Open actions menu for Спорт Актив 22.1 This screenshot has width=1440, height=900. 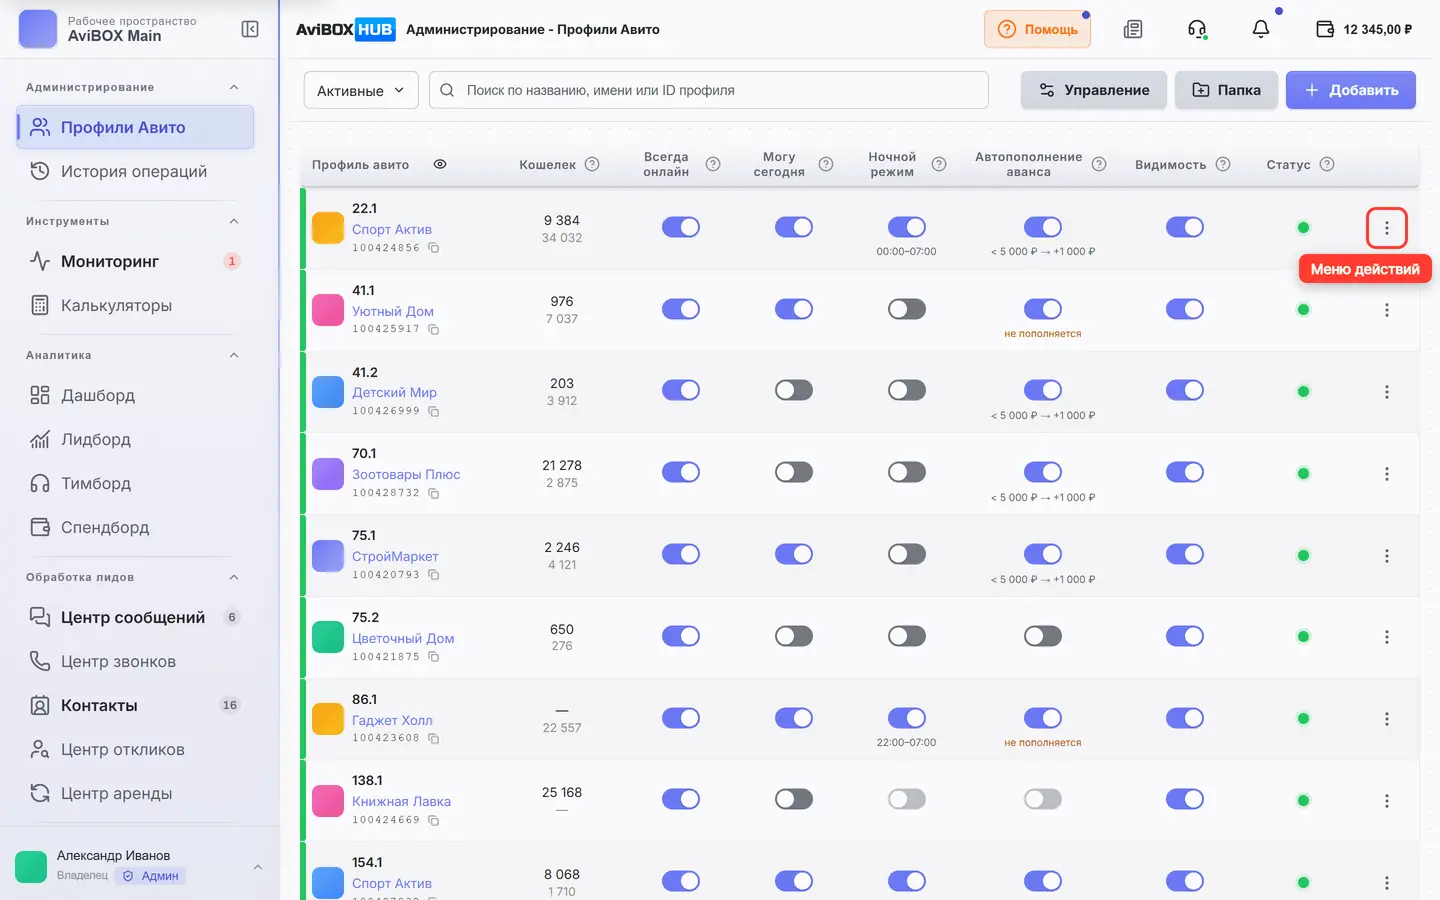point(1387,228)
